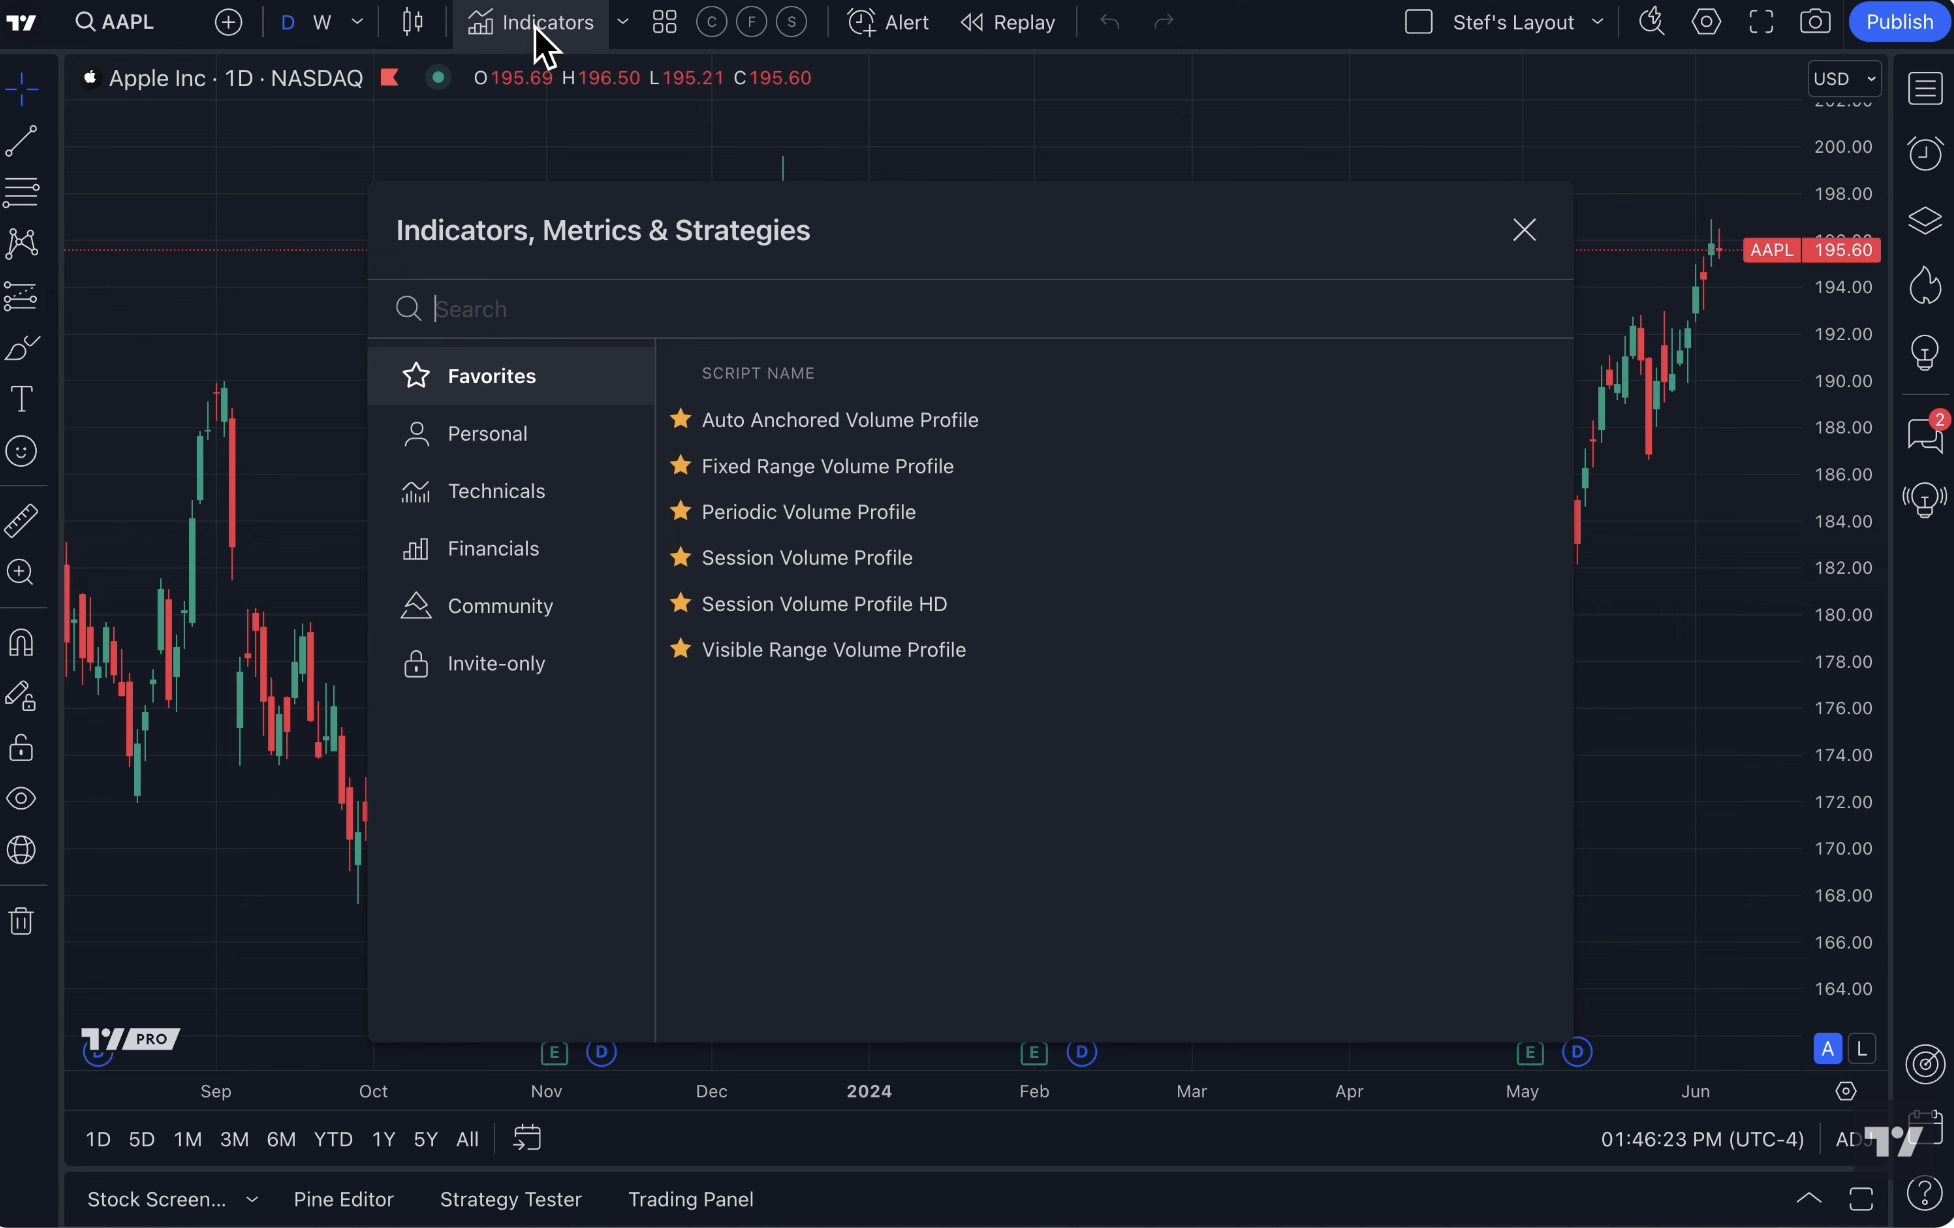The height and width of the screenshot is (1228, 1954).
Task: Click the Publish button
Action: point(1898,22)
